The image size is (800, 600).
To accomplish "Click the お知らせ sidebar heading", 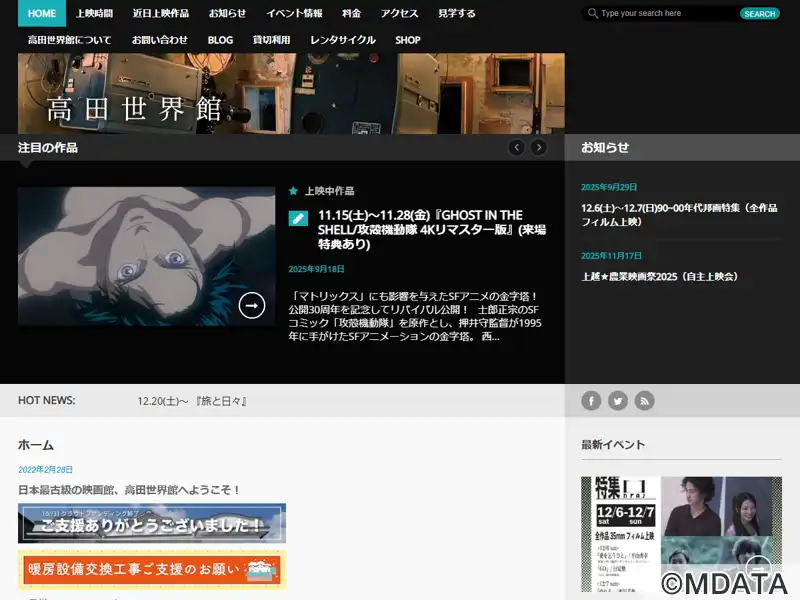I will 605,147.
